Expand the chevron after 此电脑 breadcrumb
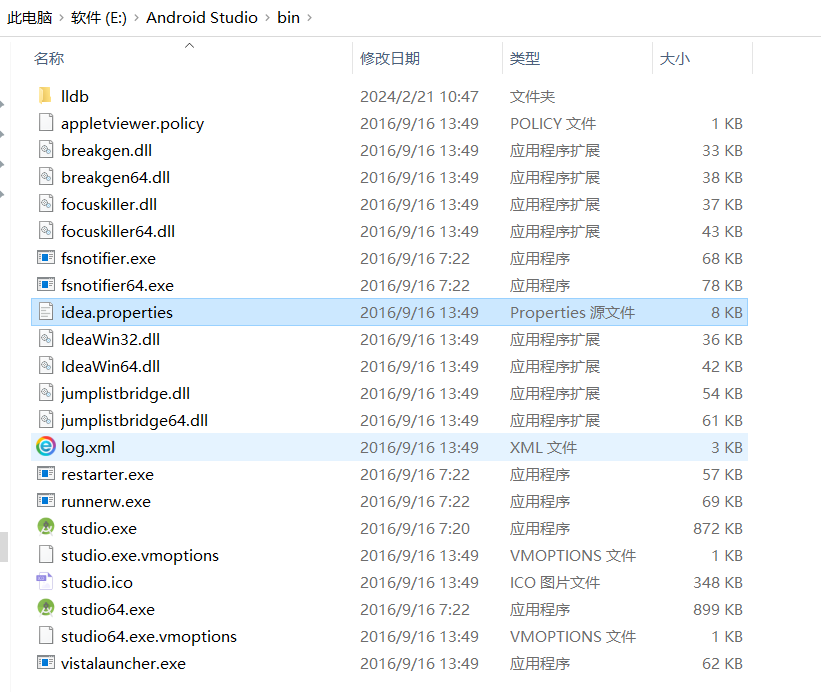 pos(61,18)
